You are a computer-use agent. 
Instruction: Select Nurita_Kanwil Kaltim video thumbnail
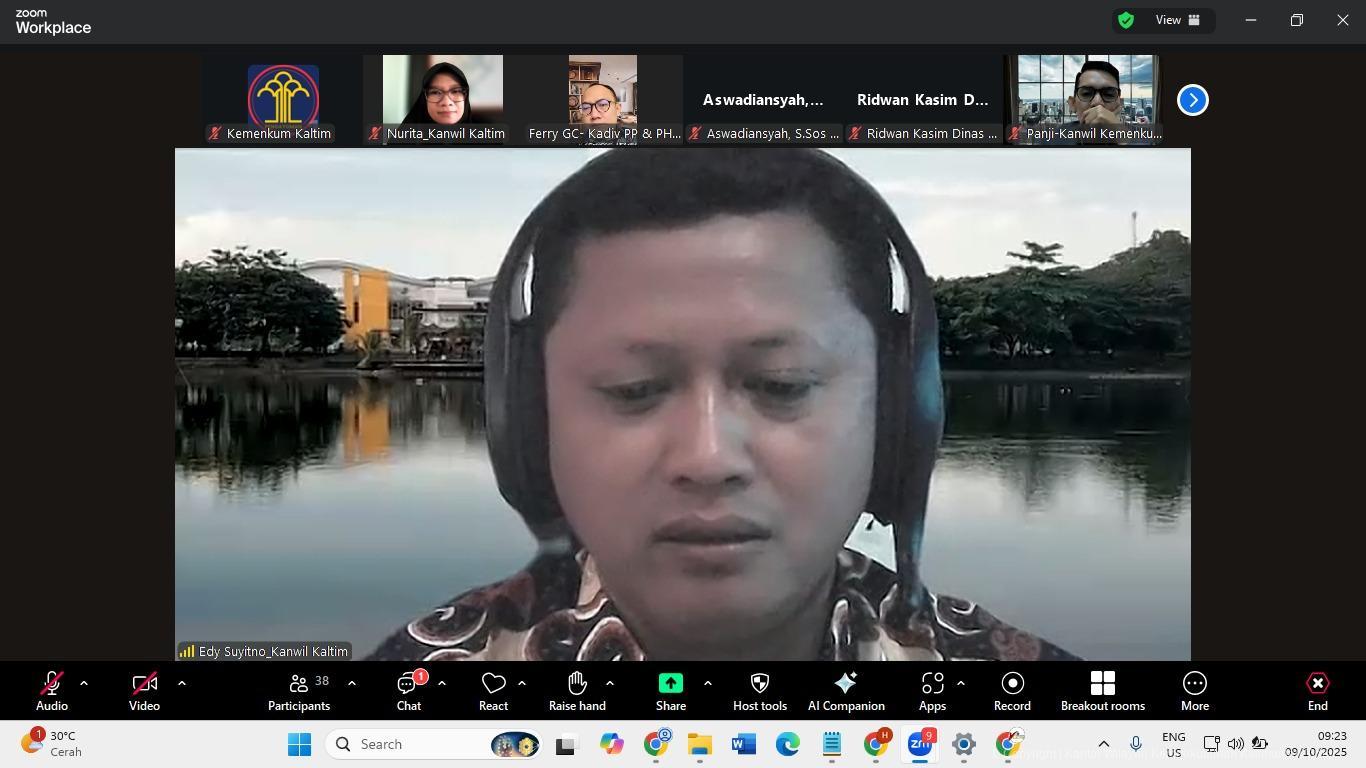click(443, 99)
